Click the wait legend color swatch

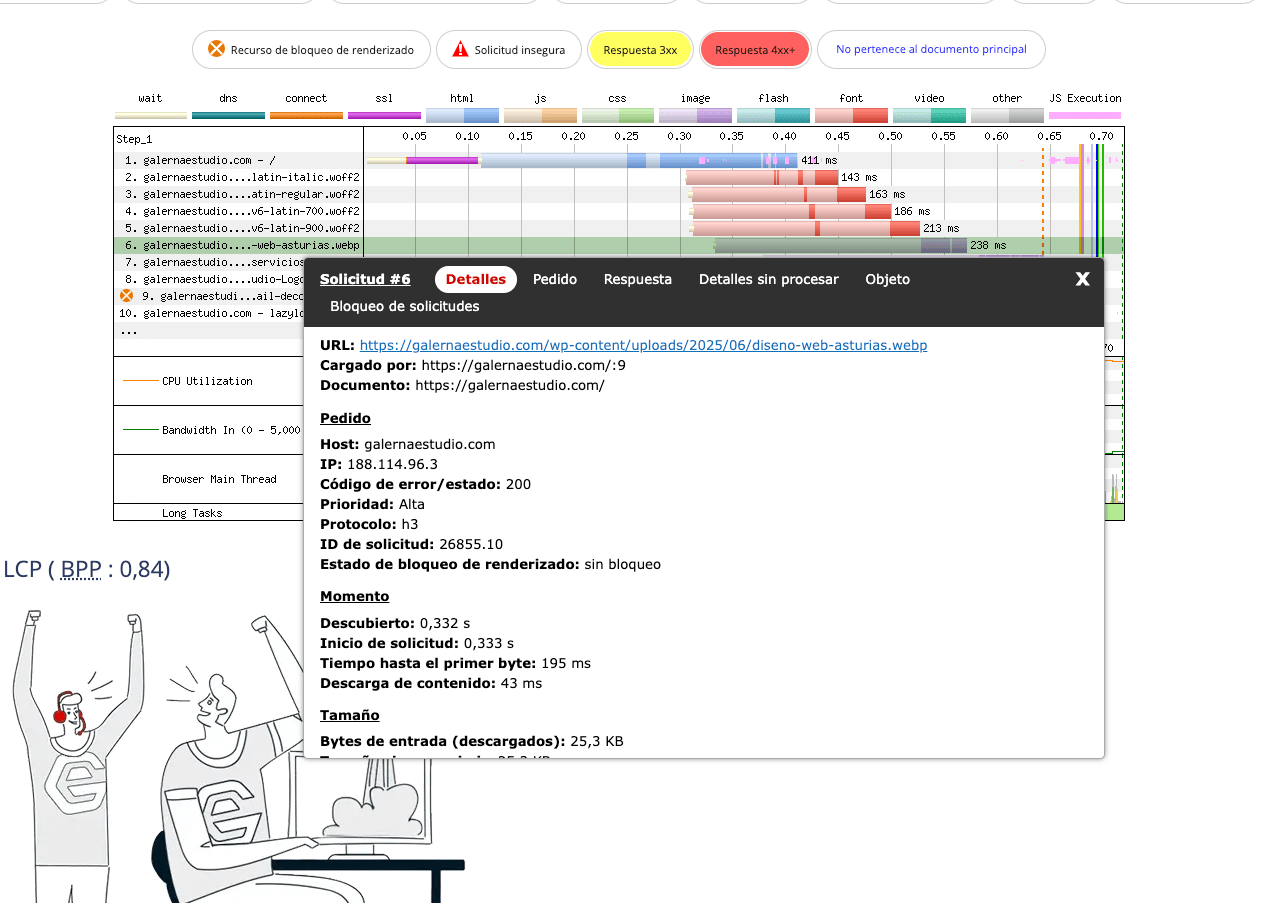click(x=151, y=115)
